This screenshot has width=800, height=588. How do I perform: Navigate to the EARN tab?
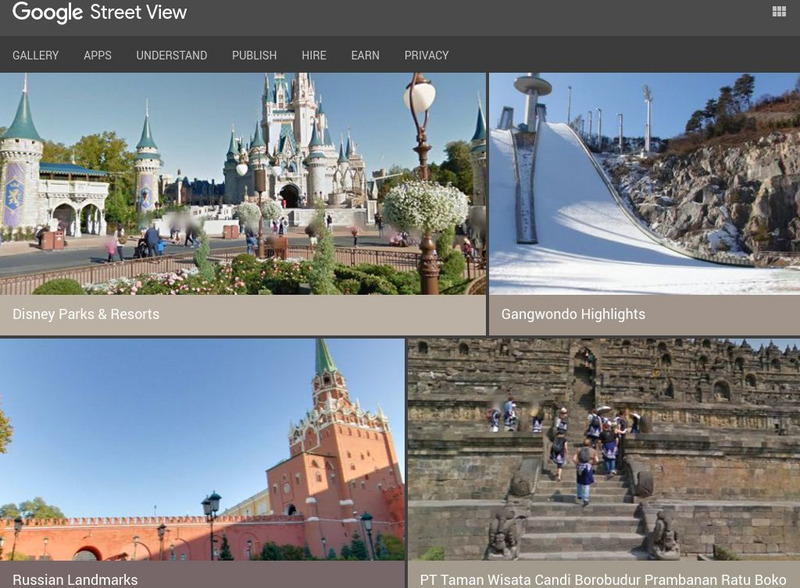coord(365,55)
